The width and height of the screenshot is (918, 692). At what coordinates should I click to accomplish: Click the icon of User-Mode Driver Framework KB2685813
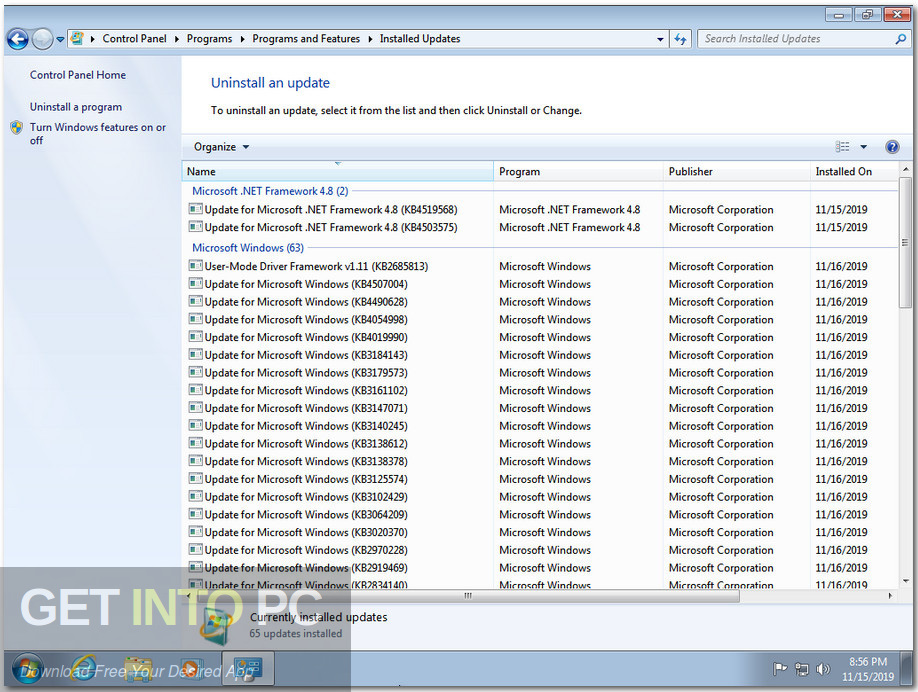click(x=196, y=266)
